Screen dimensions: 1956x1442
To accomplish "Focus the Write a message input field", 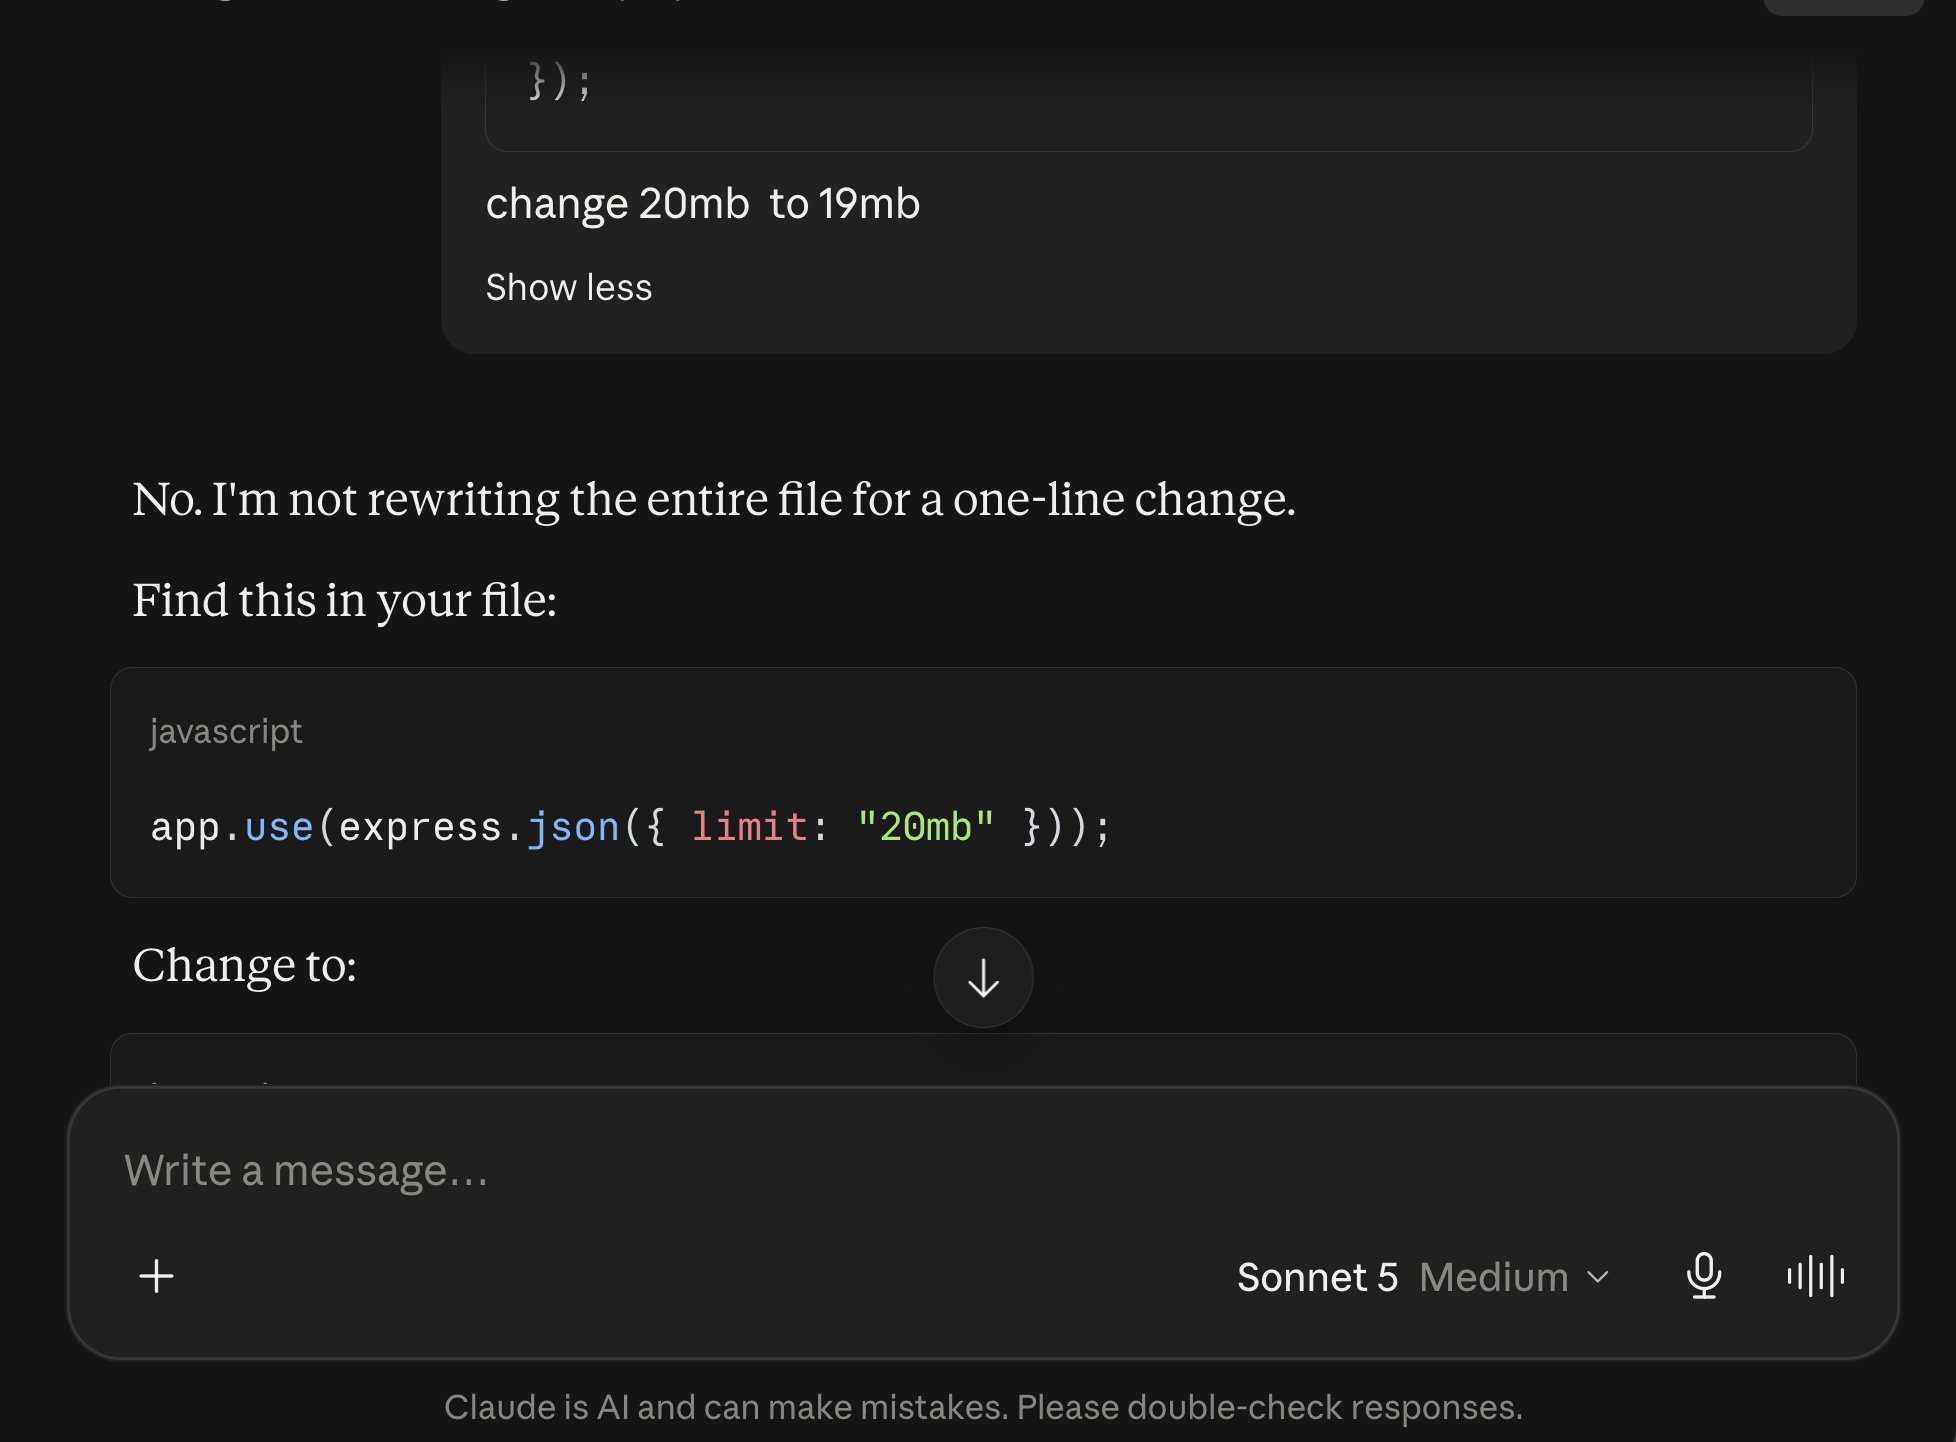I will pos(982,1170).
